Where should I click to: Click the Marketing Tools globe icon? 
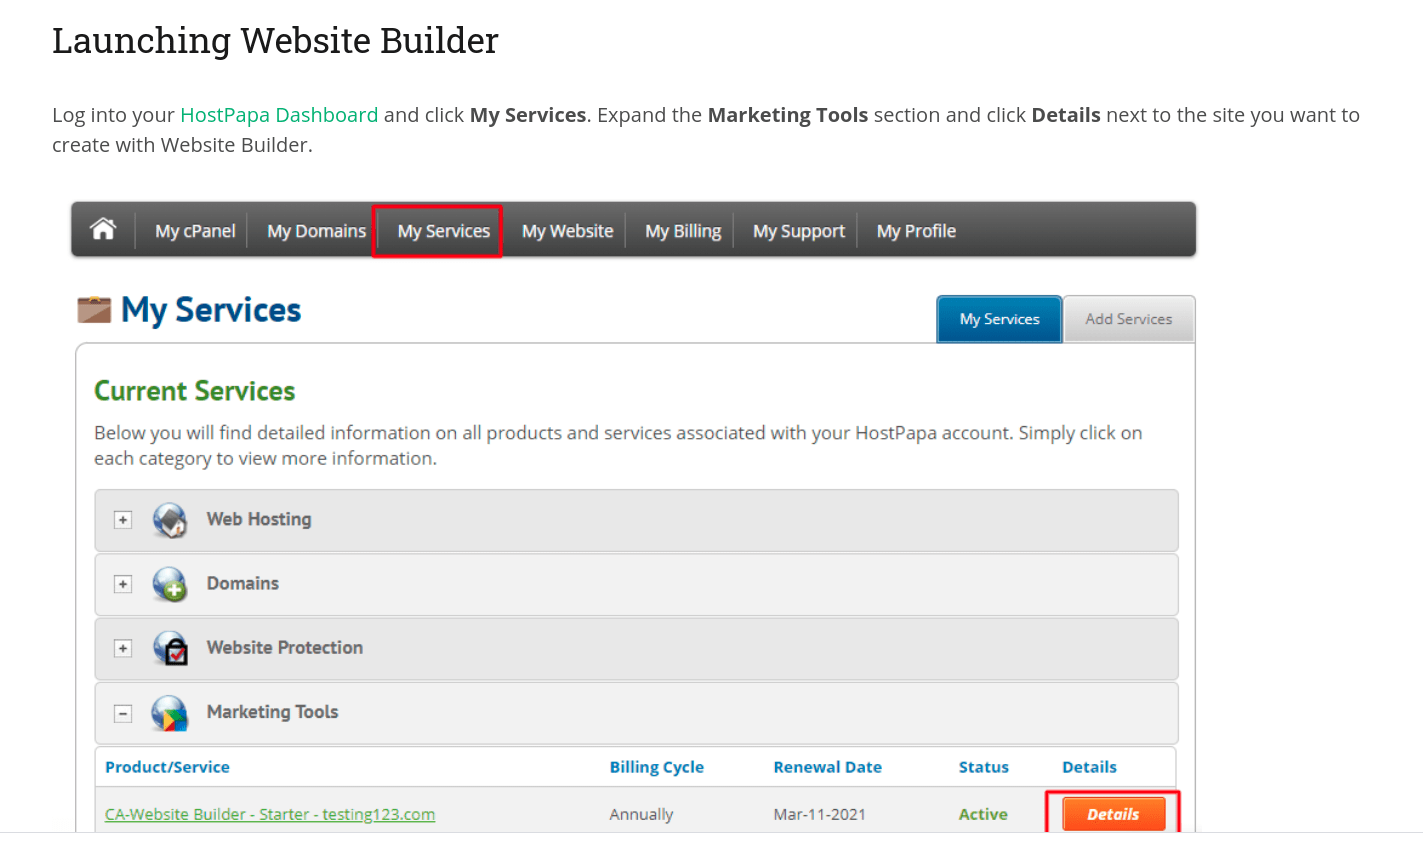point(170,712)
